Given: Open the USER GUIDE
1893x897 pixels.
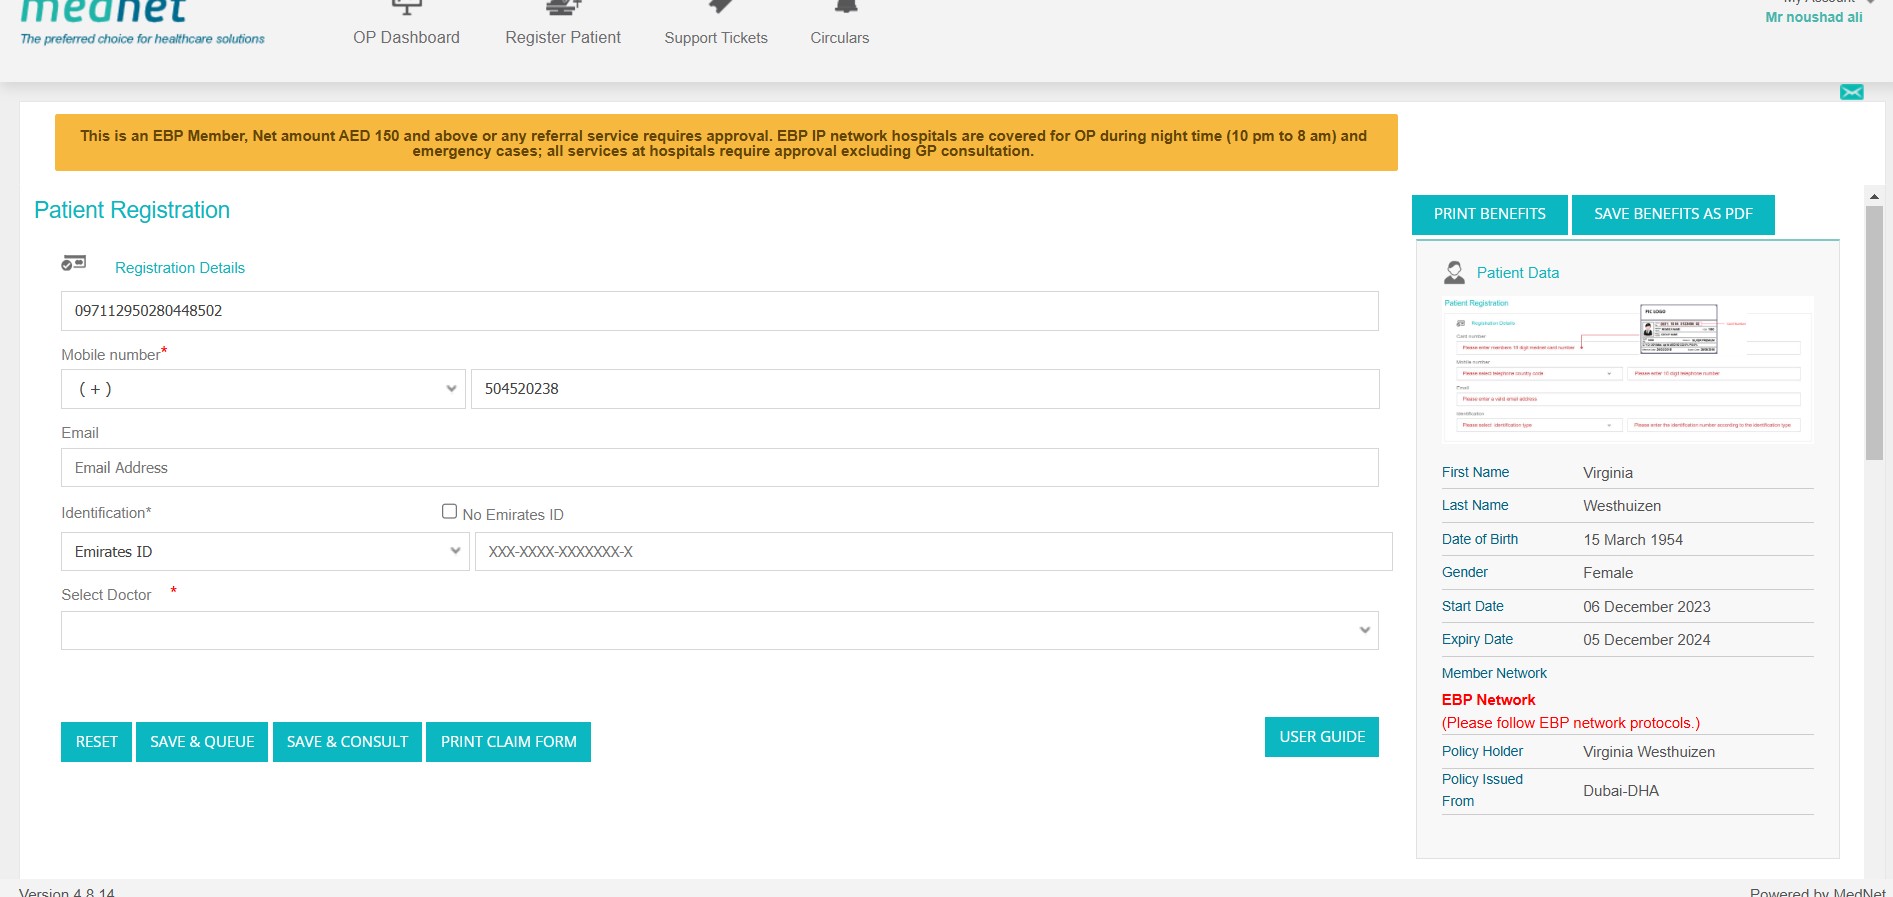Looking at the screenshot, I should coord(1322,737).
